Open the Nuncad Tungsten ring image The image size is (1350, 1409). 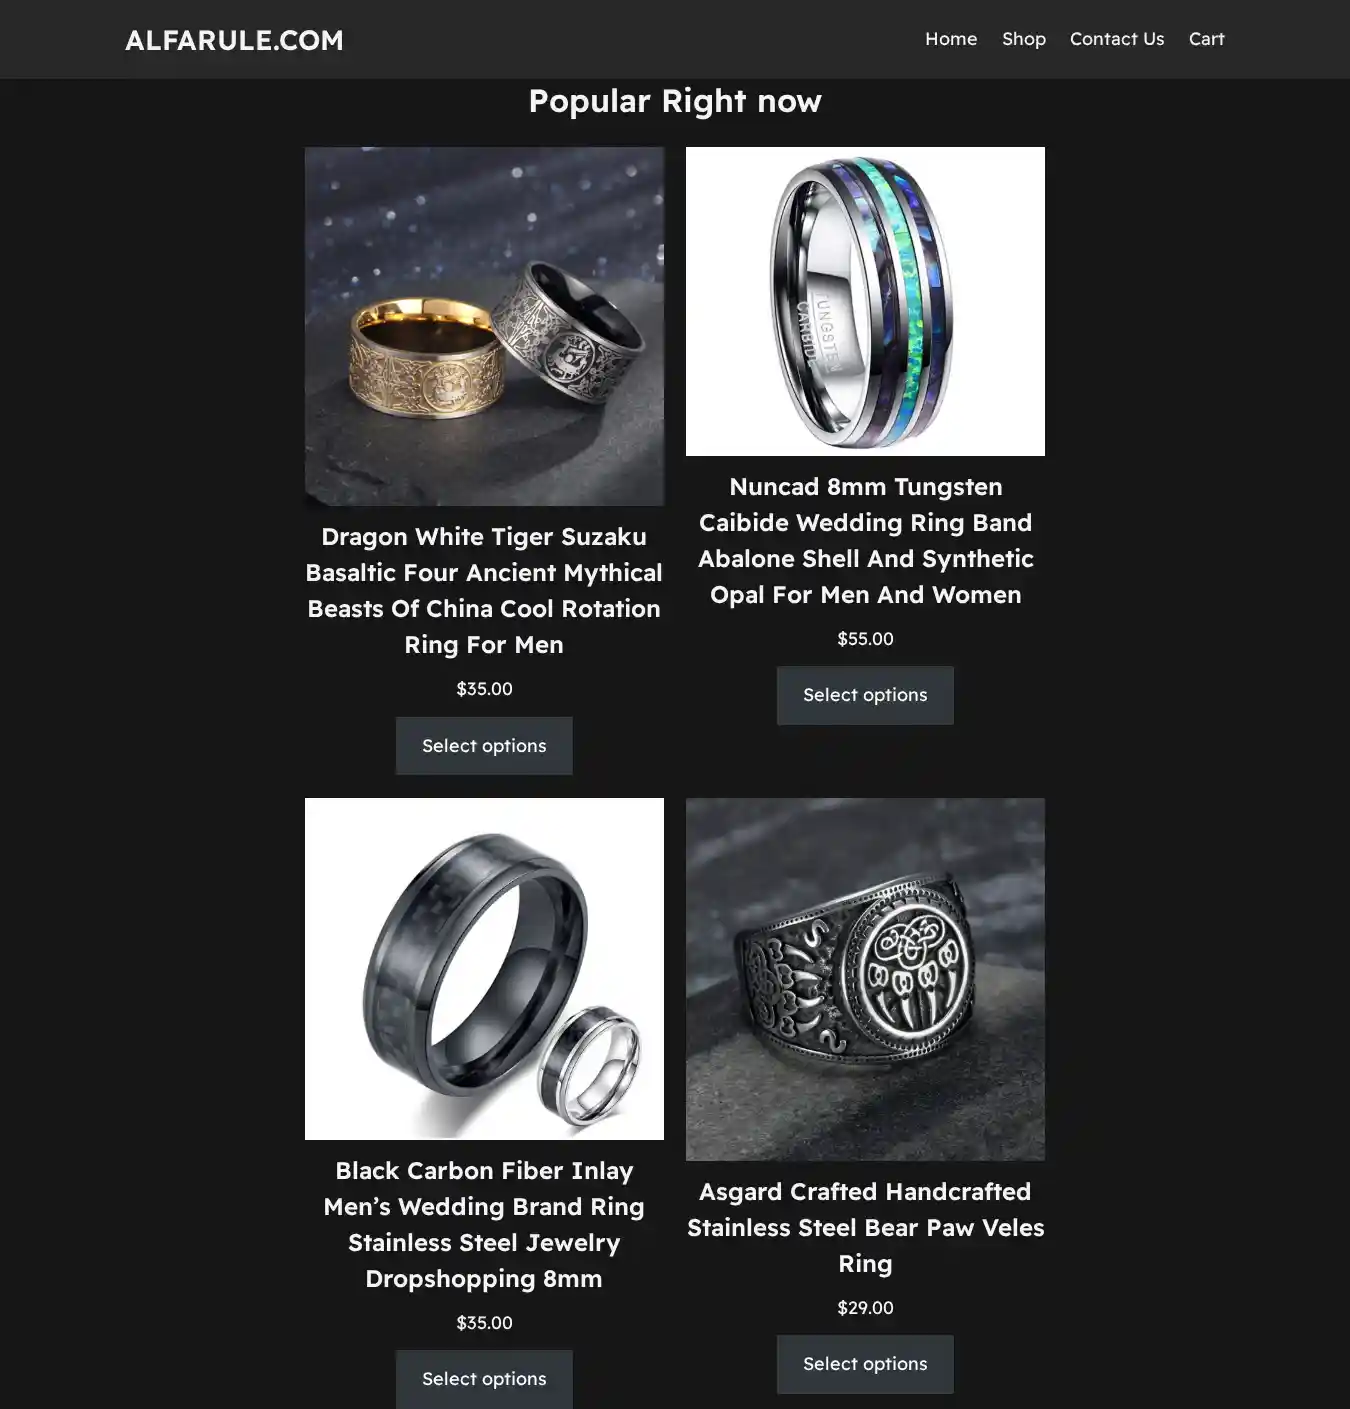(865, 301)
